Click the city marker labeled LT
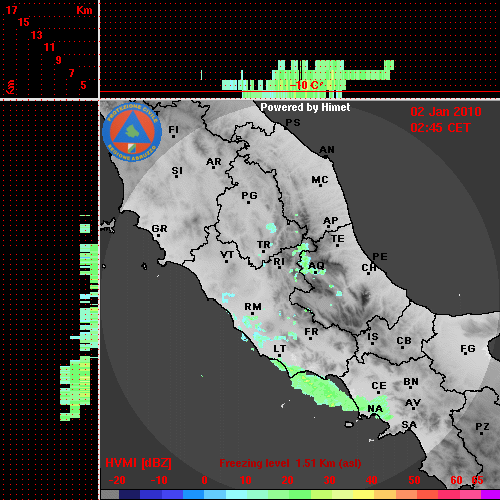The image size is (500, 500). click(x=279, y=350)
